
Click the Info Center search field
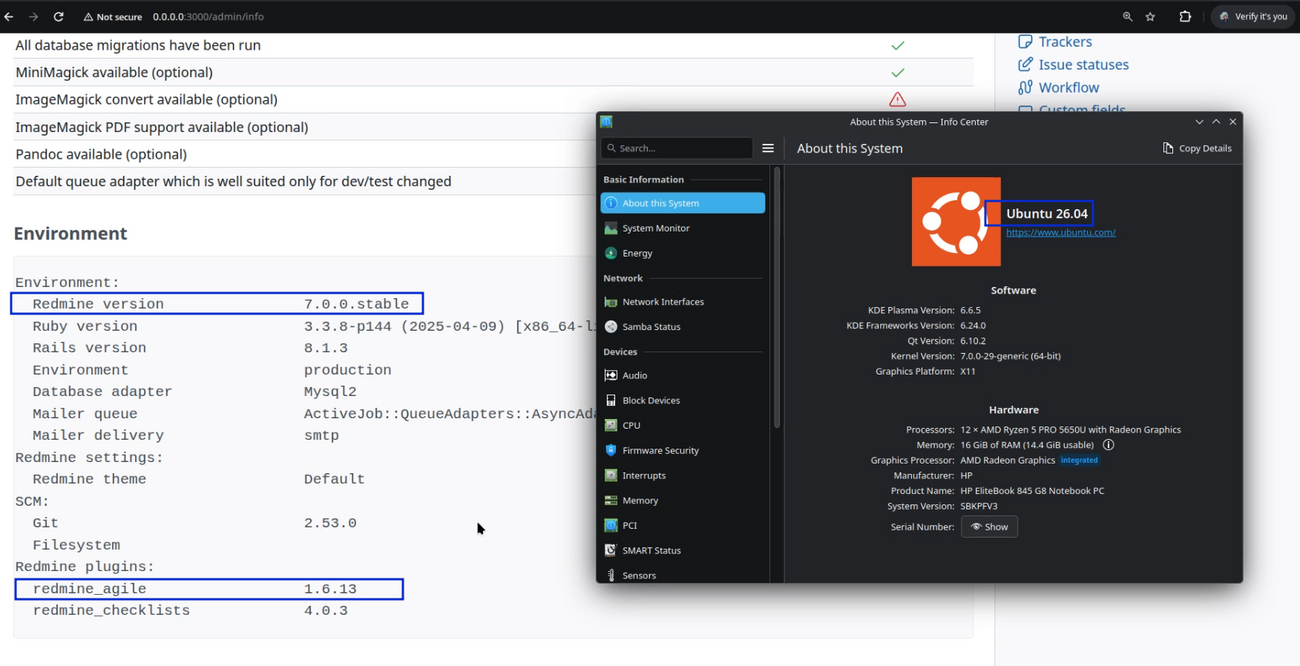click(676, 148)
